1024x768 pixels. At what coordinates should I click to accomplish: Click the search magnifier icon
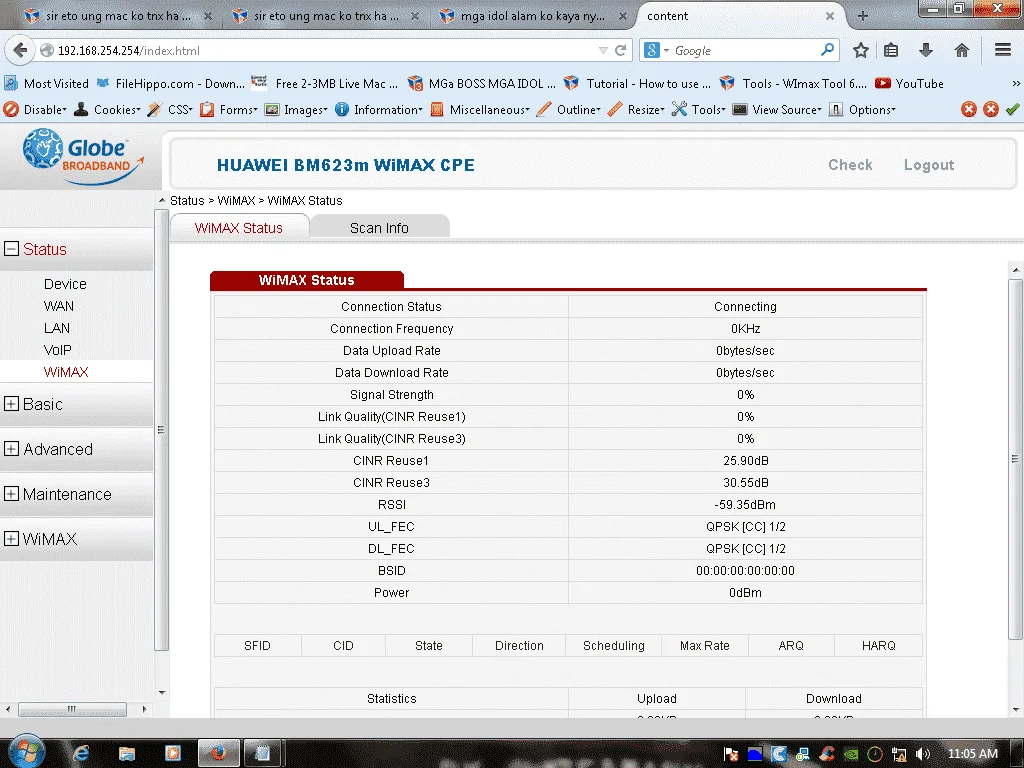(827, 50)
